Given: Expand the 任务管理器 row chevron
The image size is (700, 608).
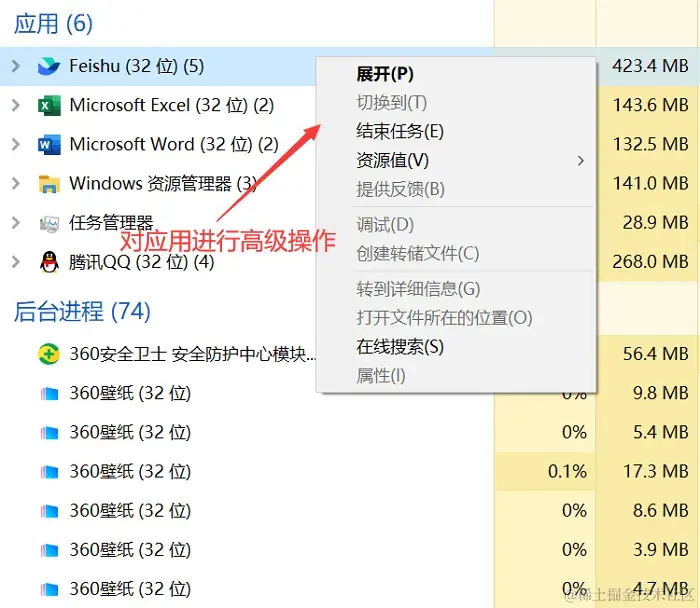Looking at the screenshot, I should point(16,223).
